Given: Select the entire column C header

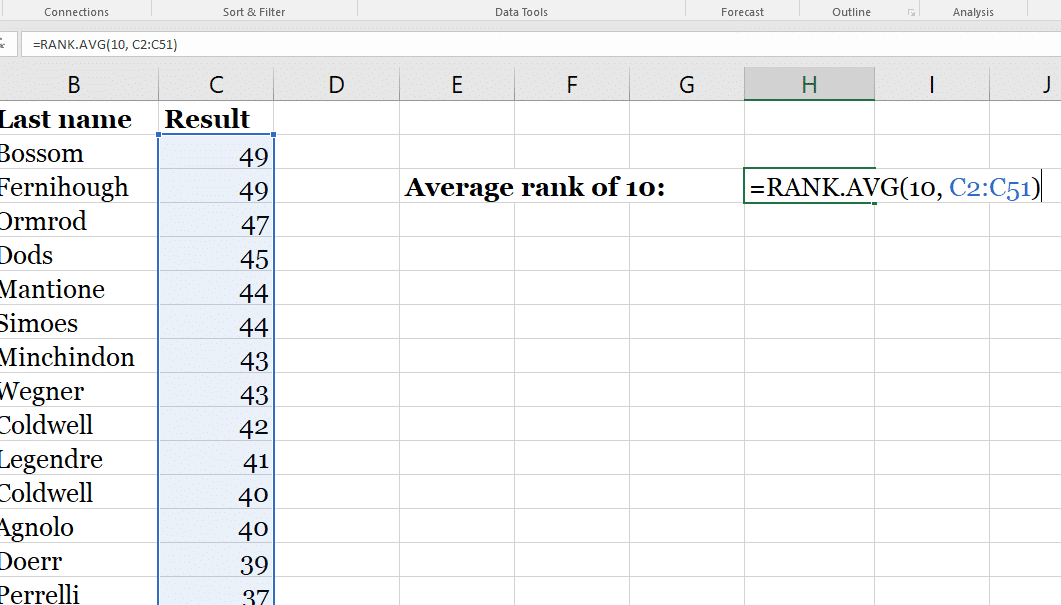Looking at the screenshot, I should point(215,84).
